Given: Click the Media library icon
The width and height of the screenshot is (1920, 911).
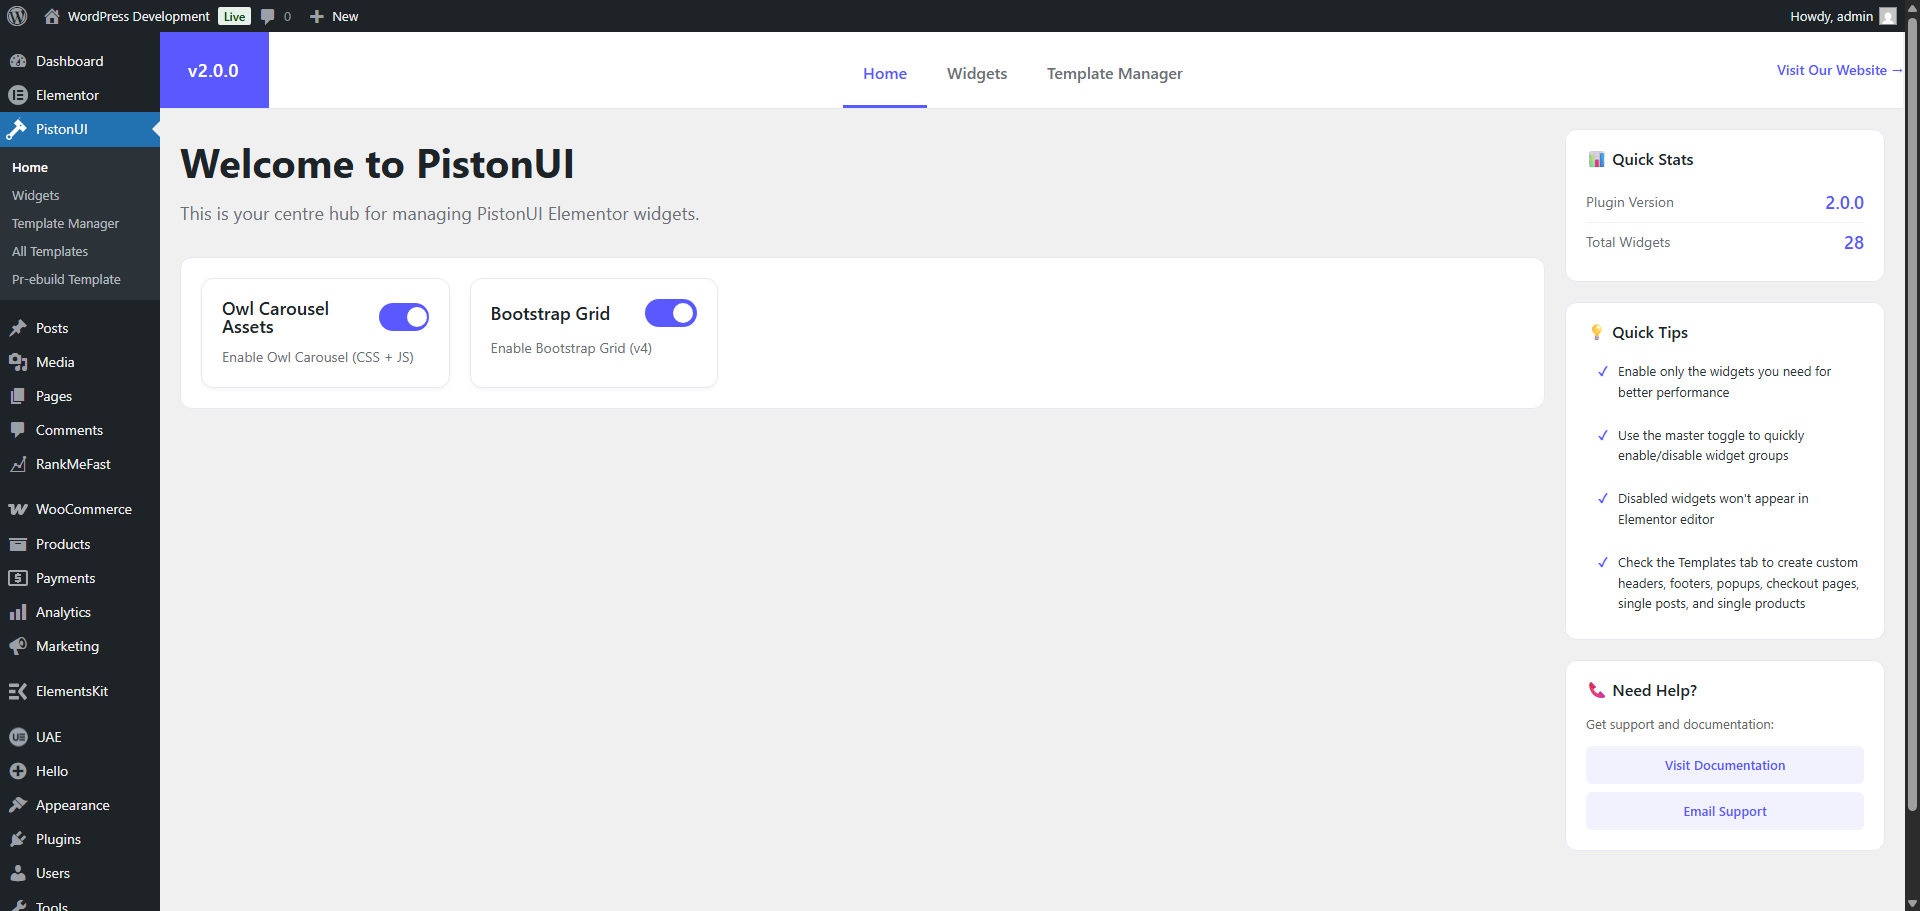Looking at the screenshot, I should 18,362.
